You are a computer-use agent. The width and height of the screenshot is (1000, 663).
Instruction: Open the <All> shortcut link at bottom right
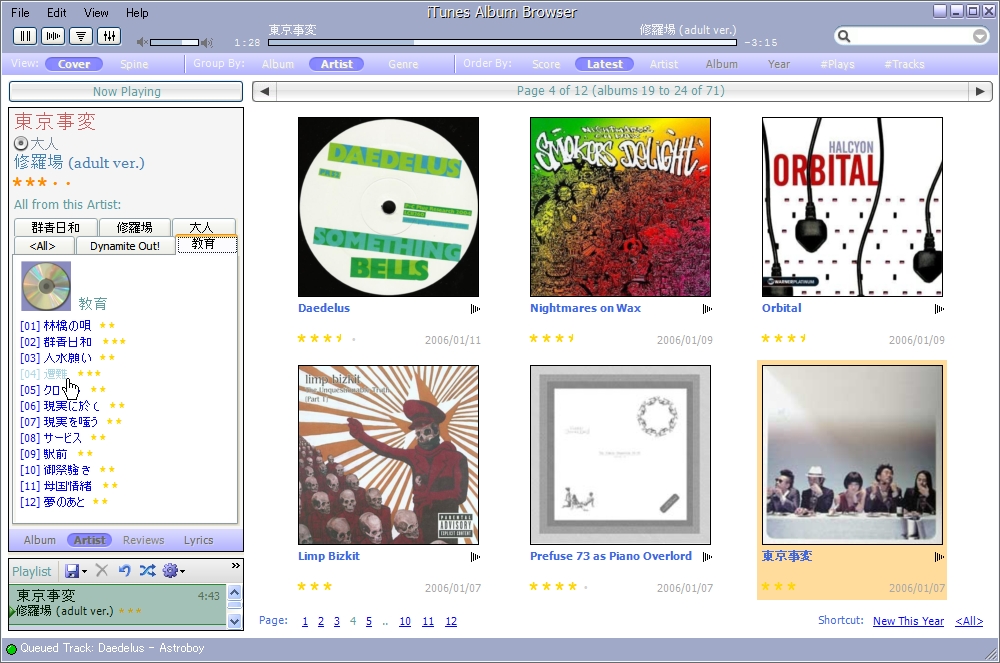coord(969,621)
